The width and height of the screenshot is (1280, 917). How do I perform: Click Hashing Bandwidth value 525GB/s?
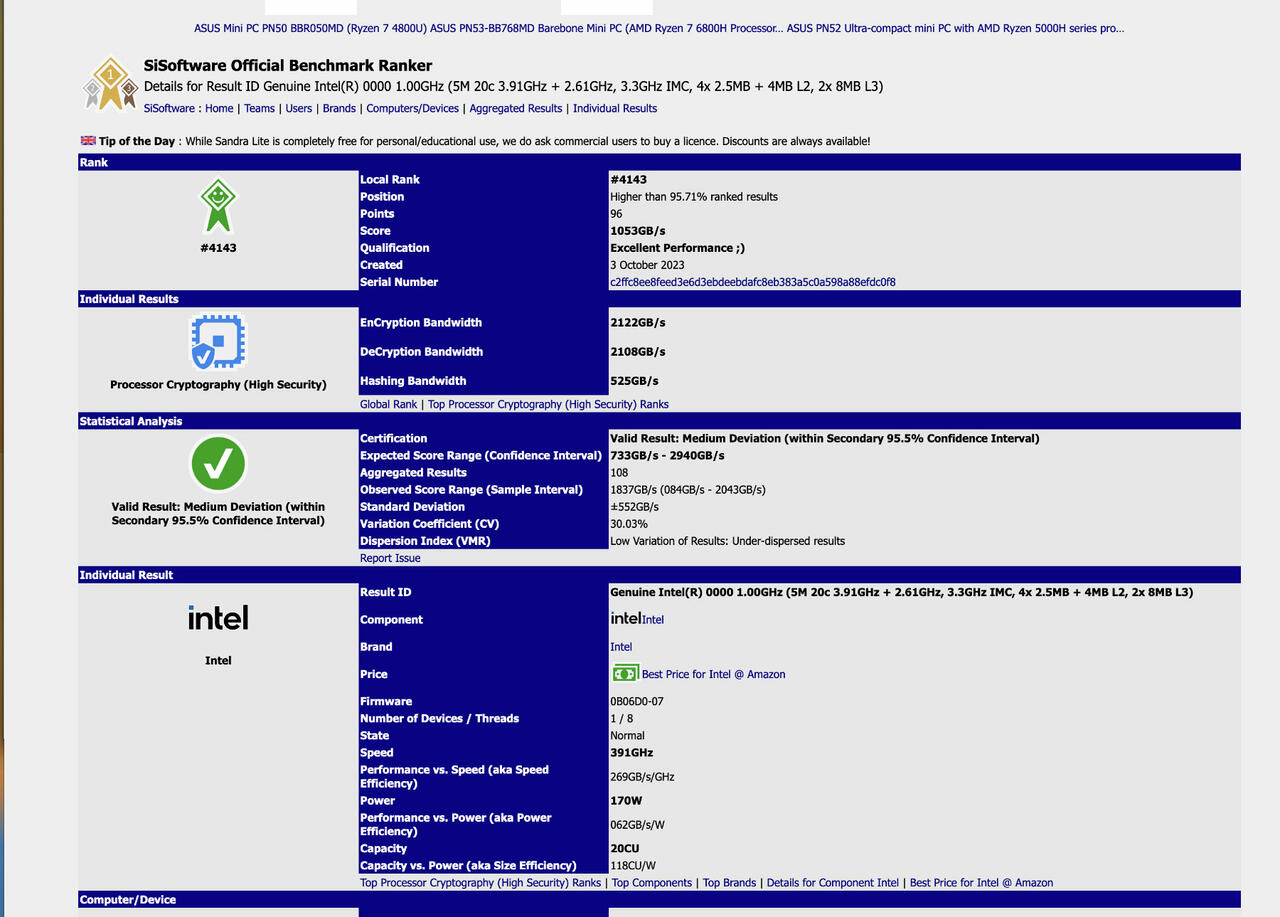click(x=634, y=381)
